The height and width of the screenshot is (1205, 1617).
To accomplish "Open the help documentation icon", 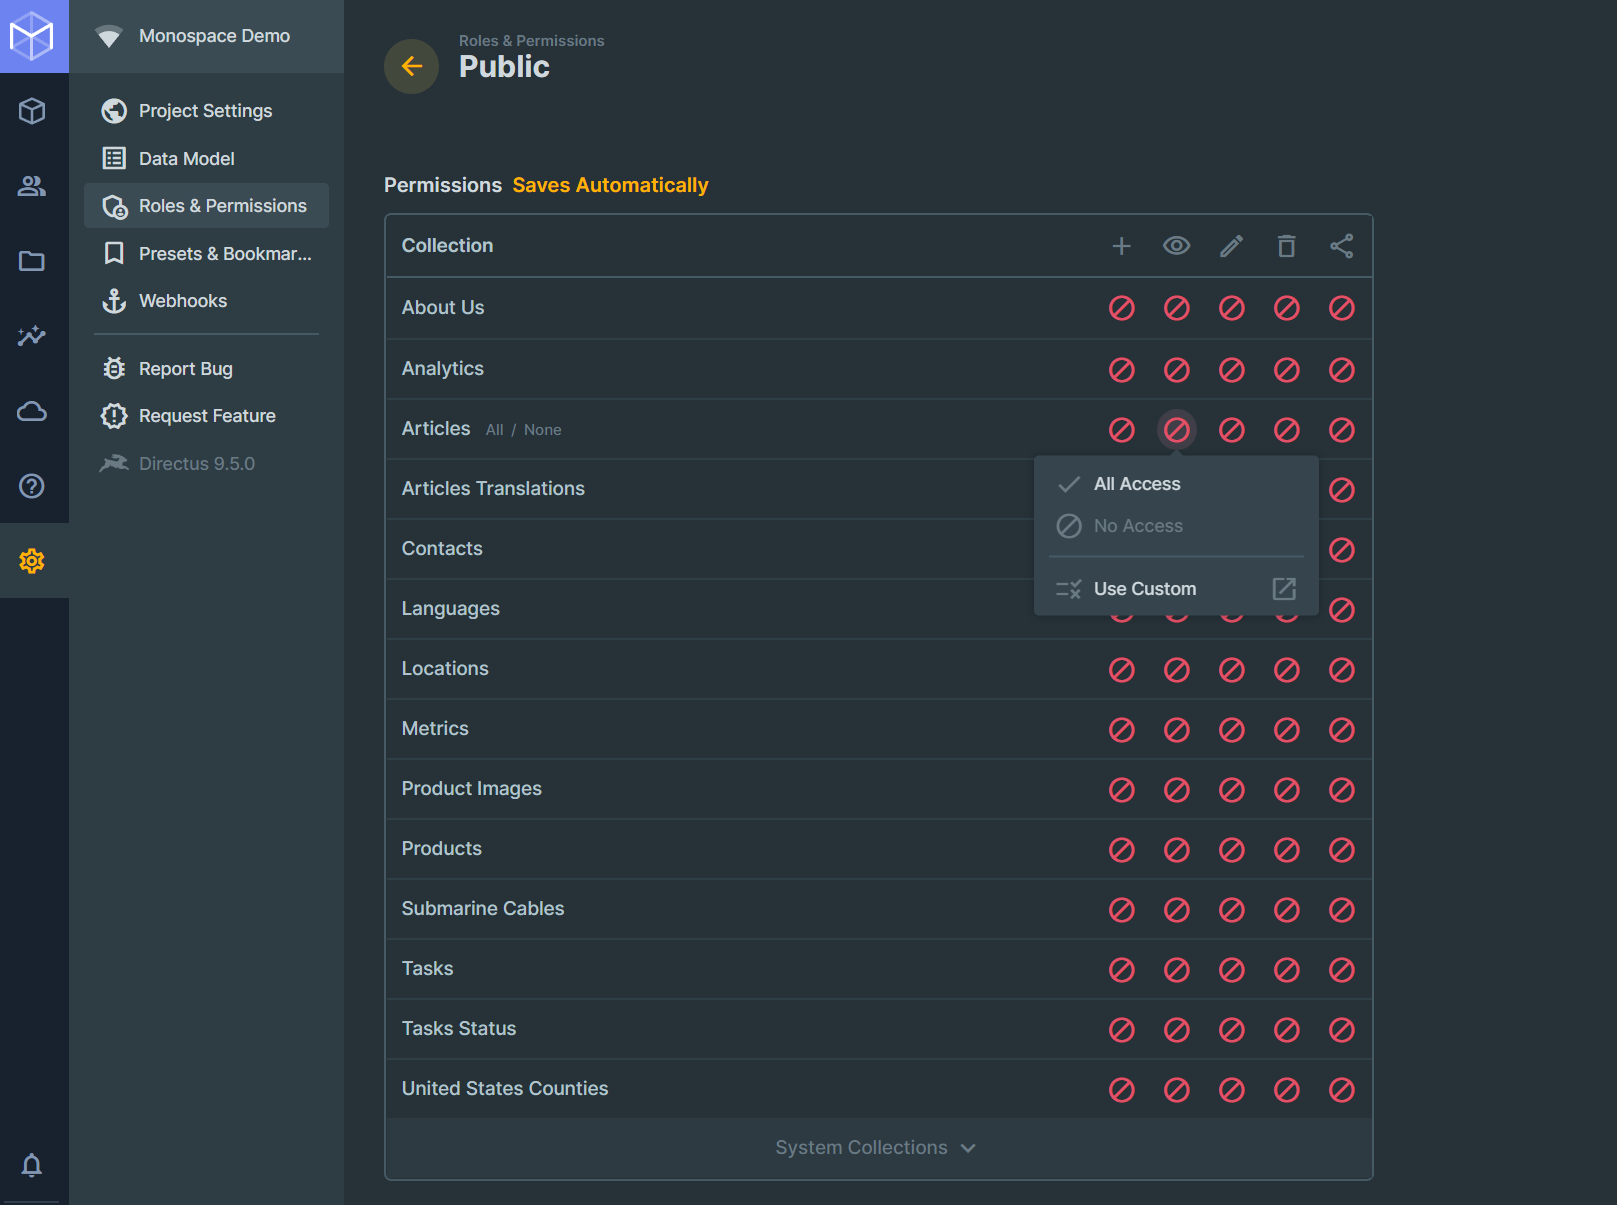I will (x=32, y=486).
